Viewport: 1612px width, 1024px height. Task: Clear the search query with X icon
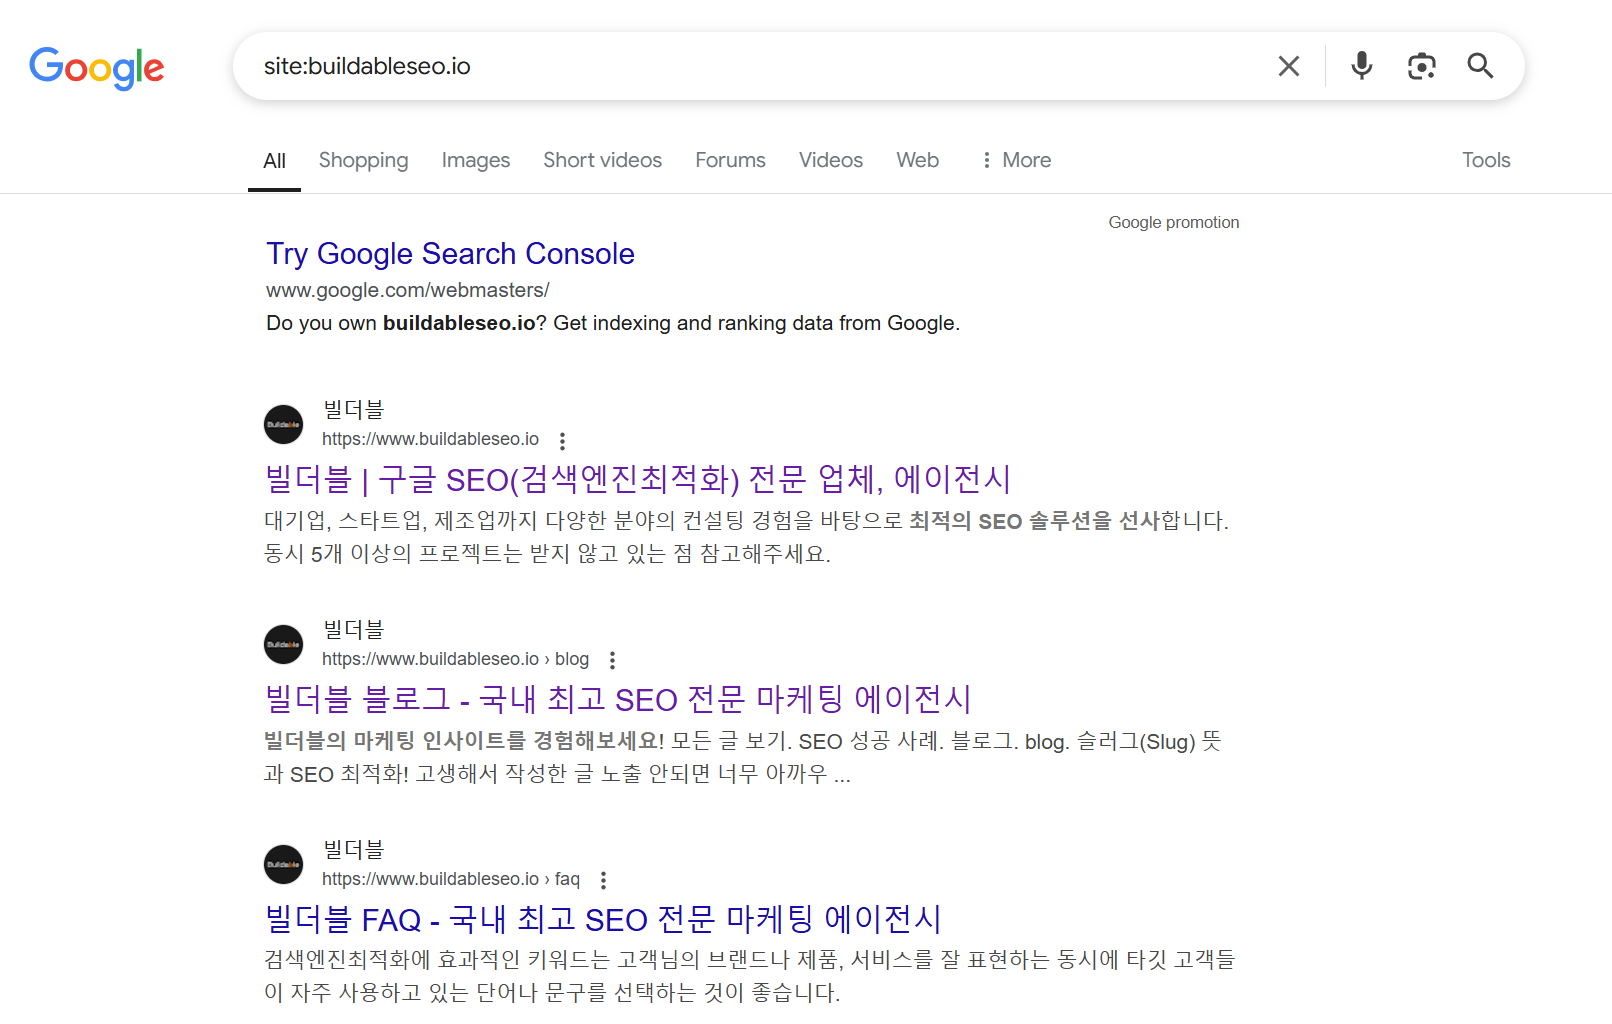(x=1289, y=66)
